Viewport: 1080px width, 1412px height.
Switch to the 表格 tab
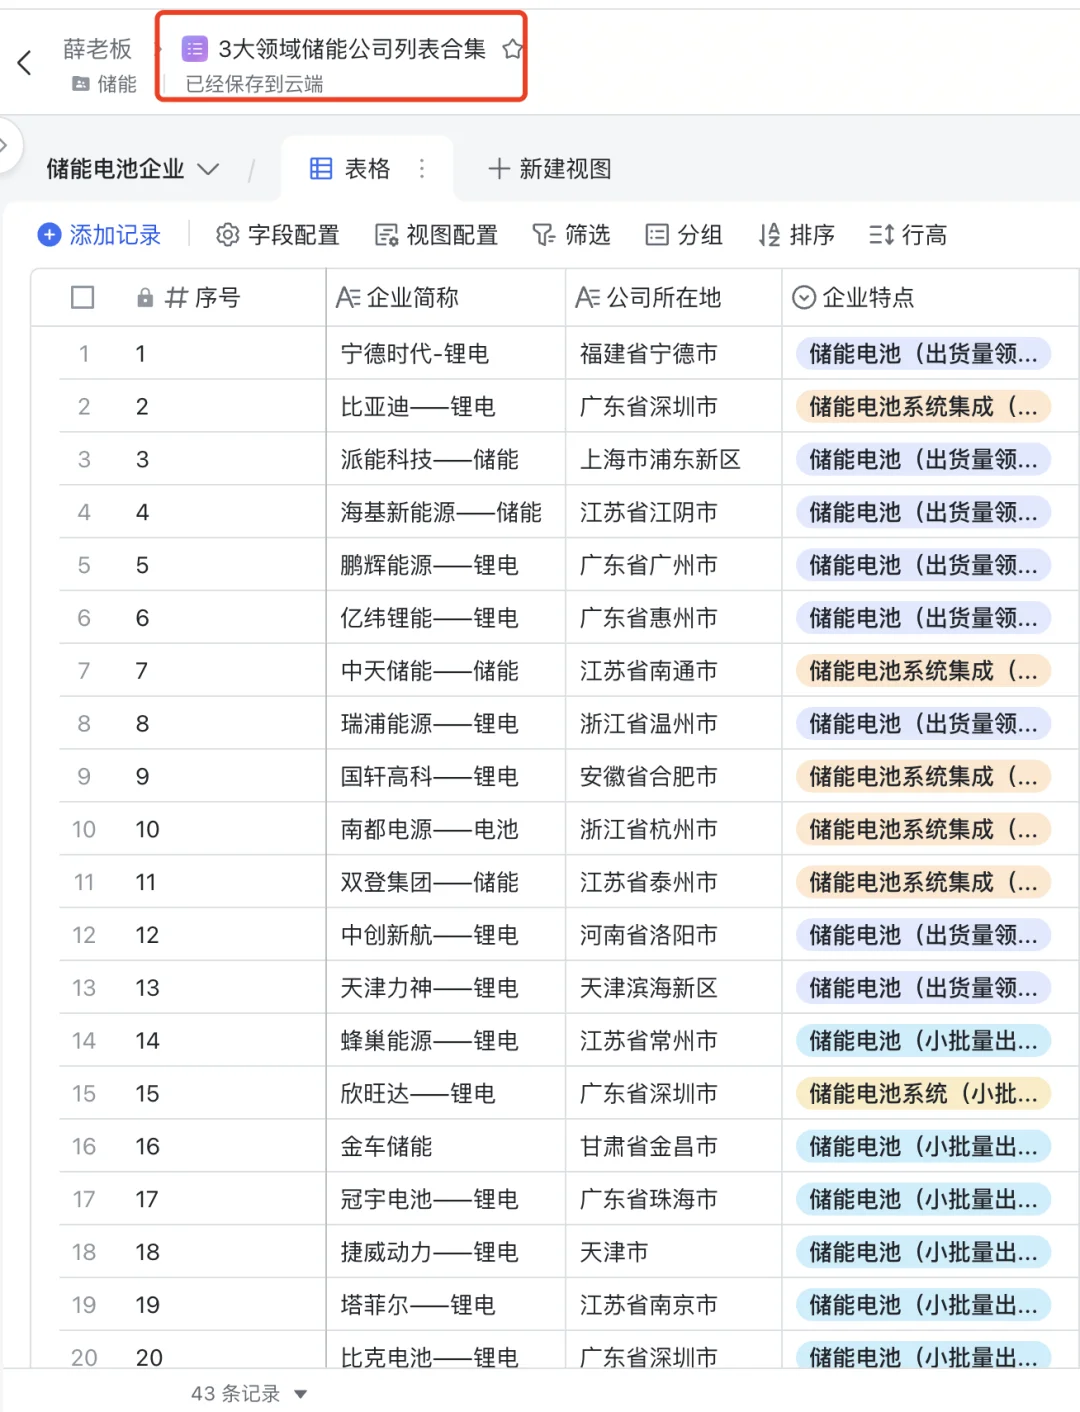pyautogui.click(x=369, y=168)
